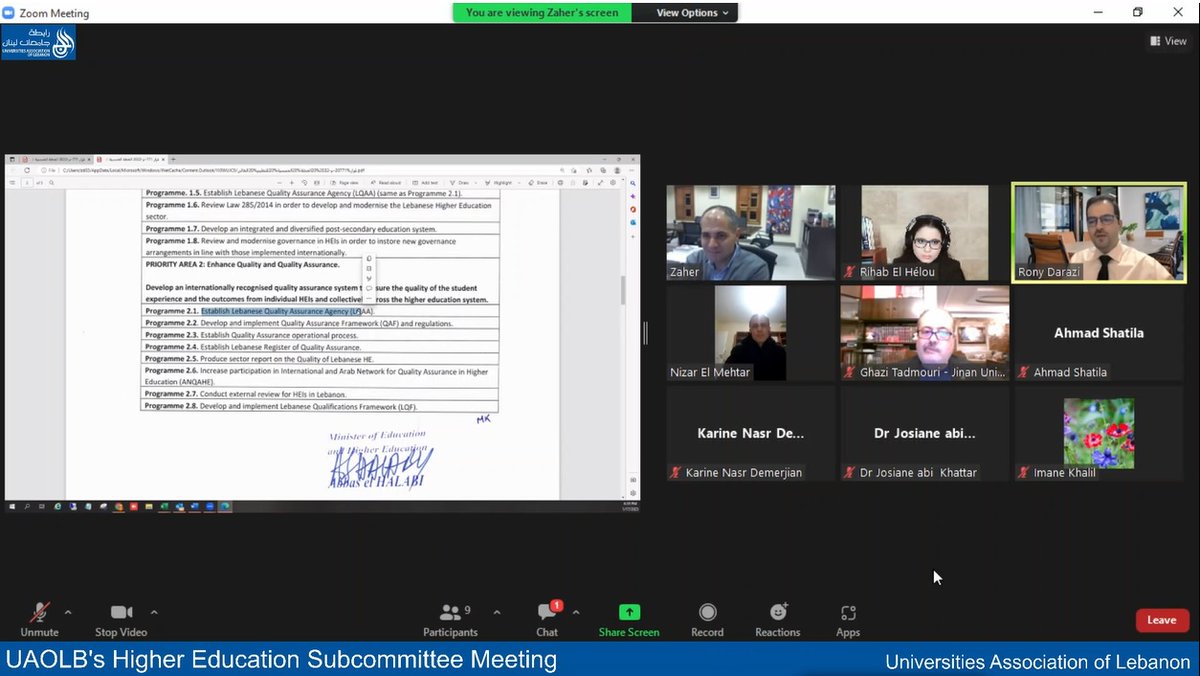
Task: Select Dr Josiane abi Khattar's tile
Action: coord(925,433)
